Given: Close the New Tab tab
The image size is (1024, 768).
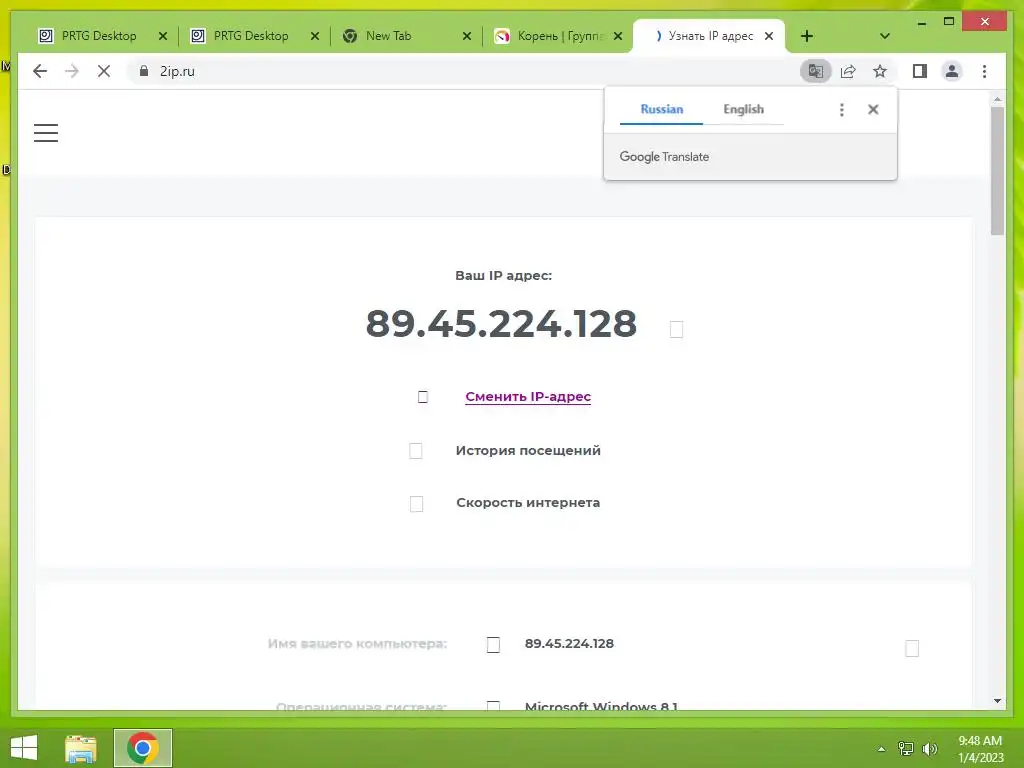Looking at the screenshot, I should point(467,37).
